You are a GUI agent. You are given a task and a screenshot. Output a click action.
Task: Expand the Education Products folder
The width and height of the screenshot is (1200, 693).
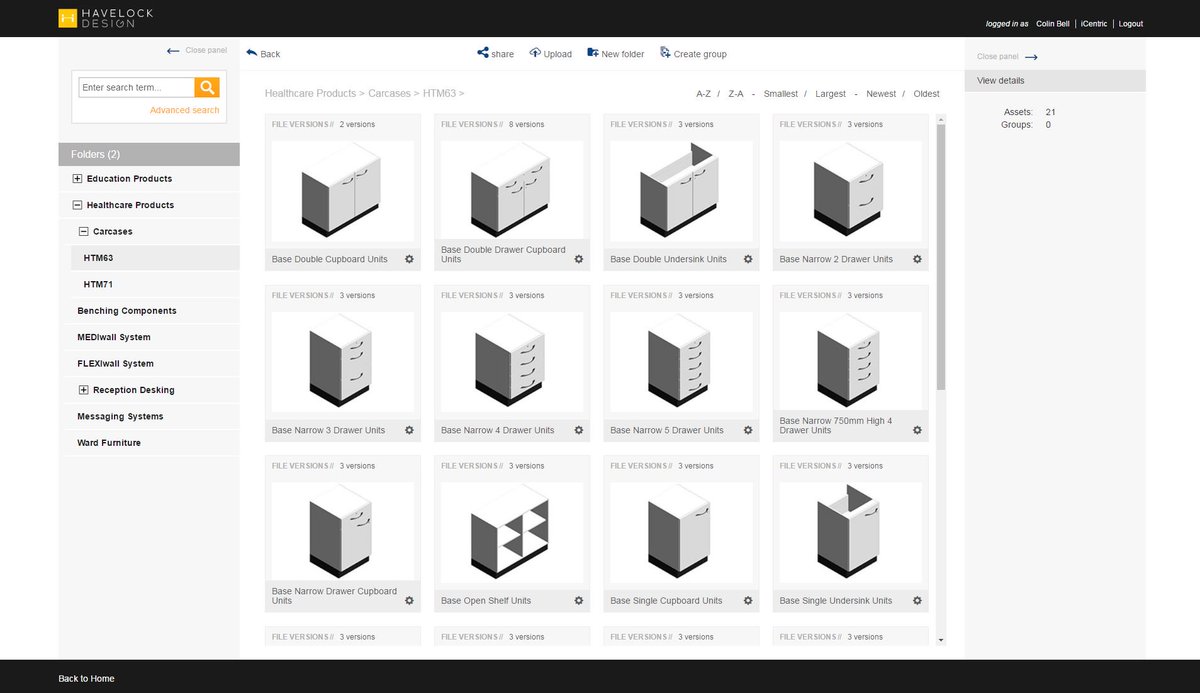[x=78, y=179]
